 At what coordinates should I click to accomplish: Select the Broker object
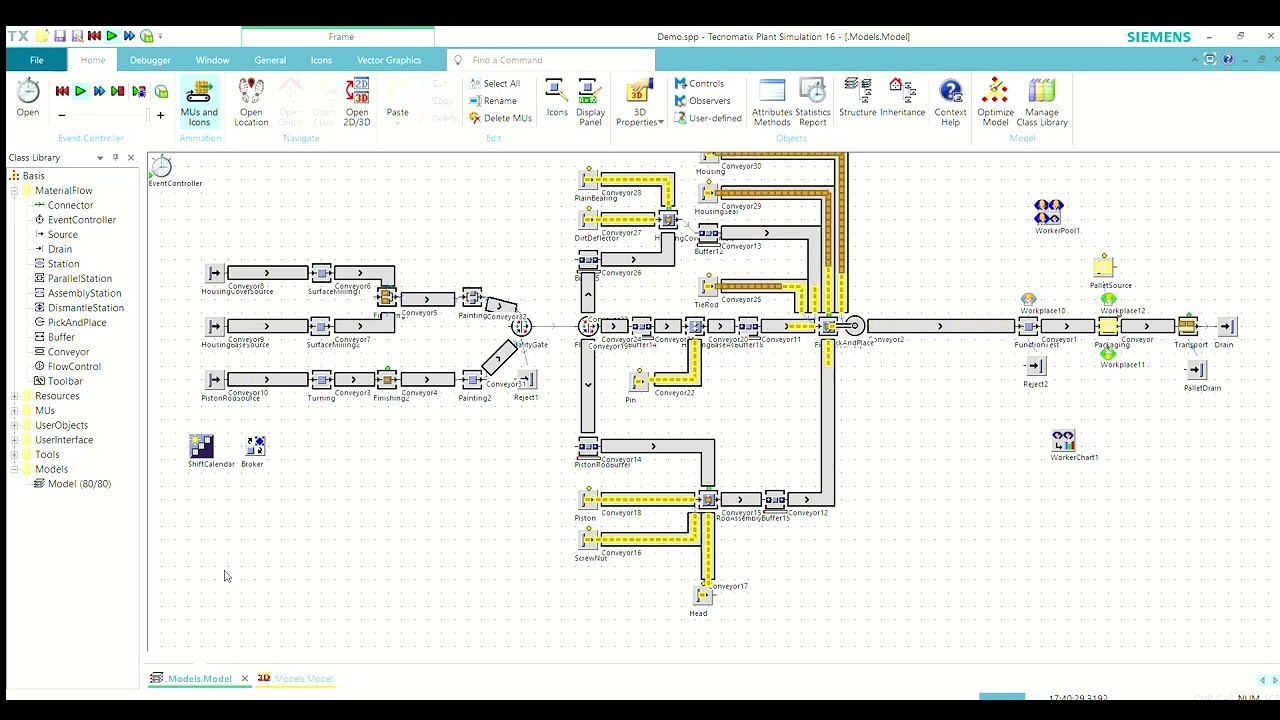click(x=255, y=446)
